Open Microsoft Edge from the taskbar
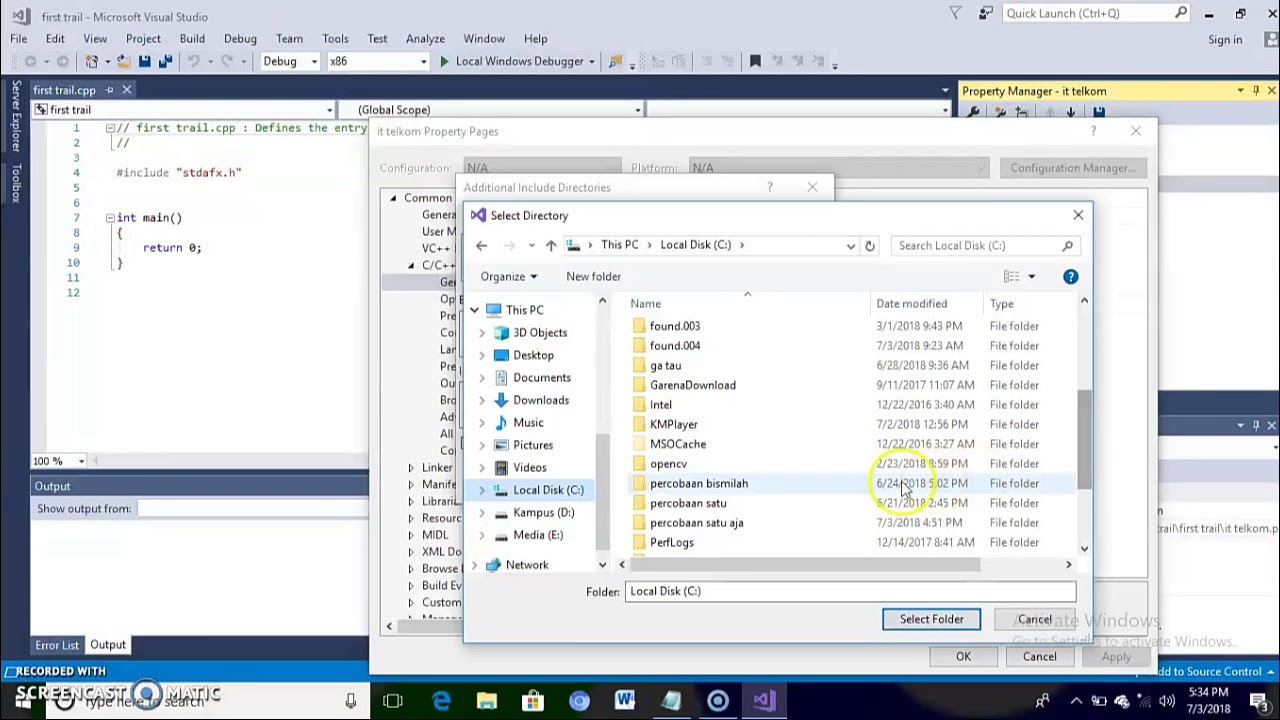Screen dimensions: 1280x720 pos(441,701)
